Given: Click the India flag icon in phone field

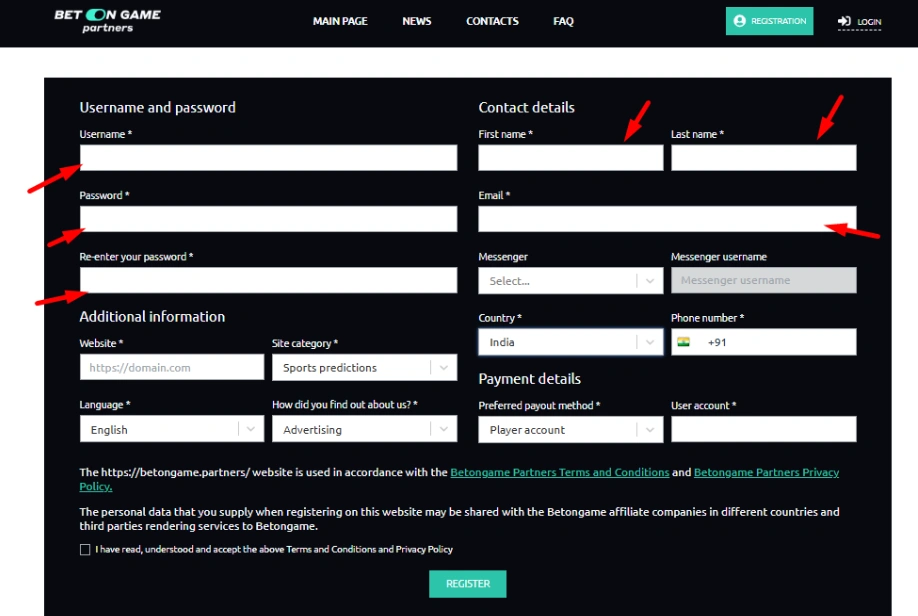Looking at the screenshot, I should point(683,342).
